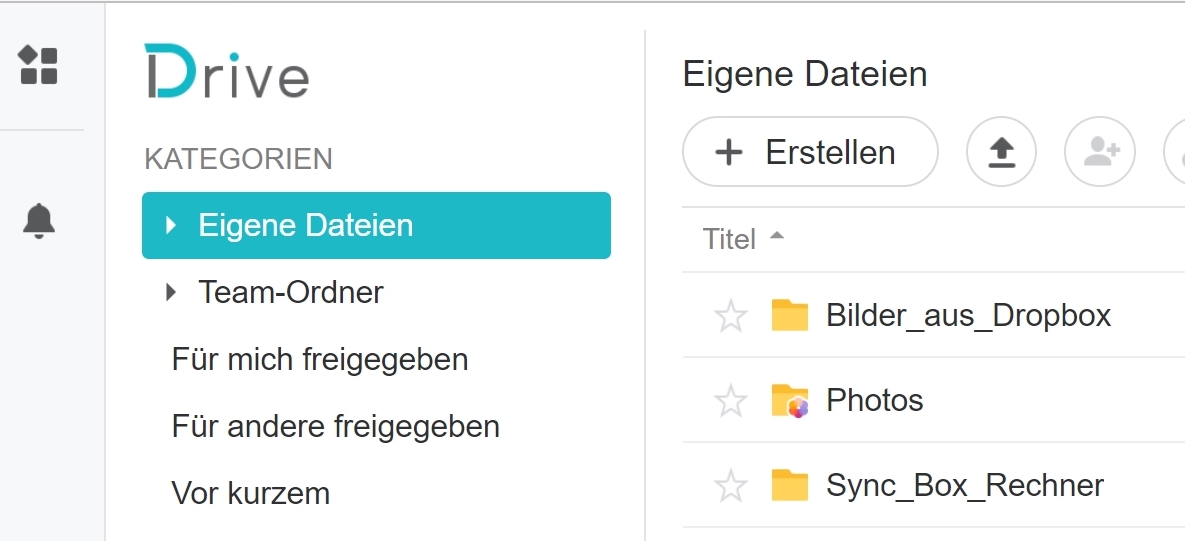The image size is (1185, 541).
Task: Open the Sync_Box_Rechner folder name
Action: pyautogui.click(x=965, y=485)
